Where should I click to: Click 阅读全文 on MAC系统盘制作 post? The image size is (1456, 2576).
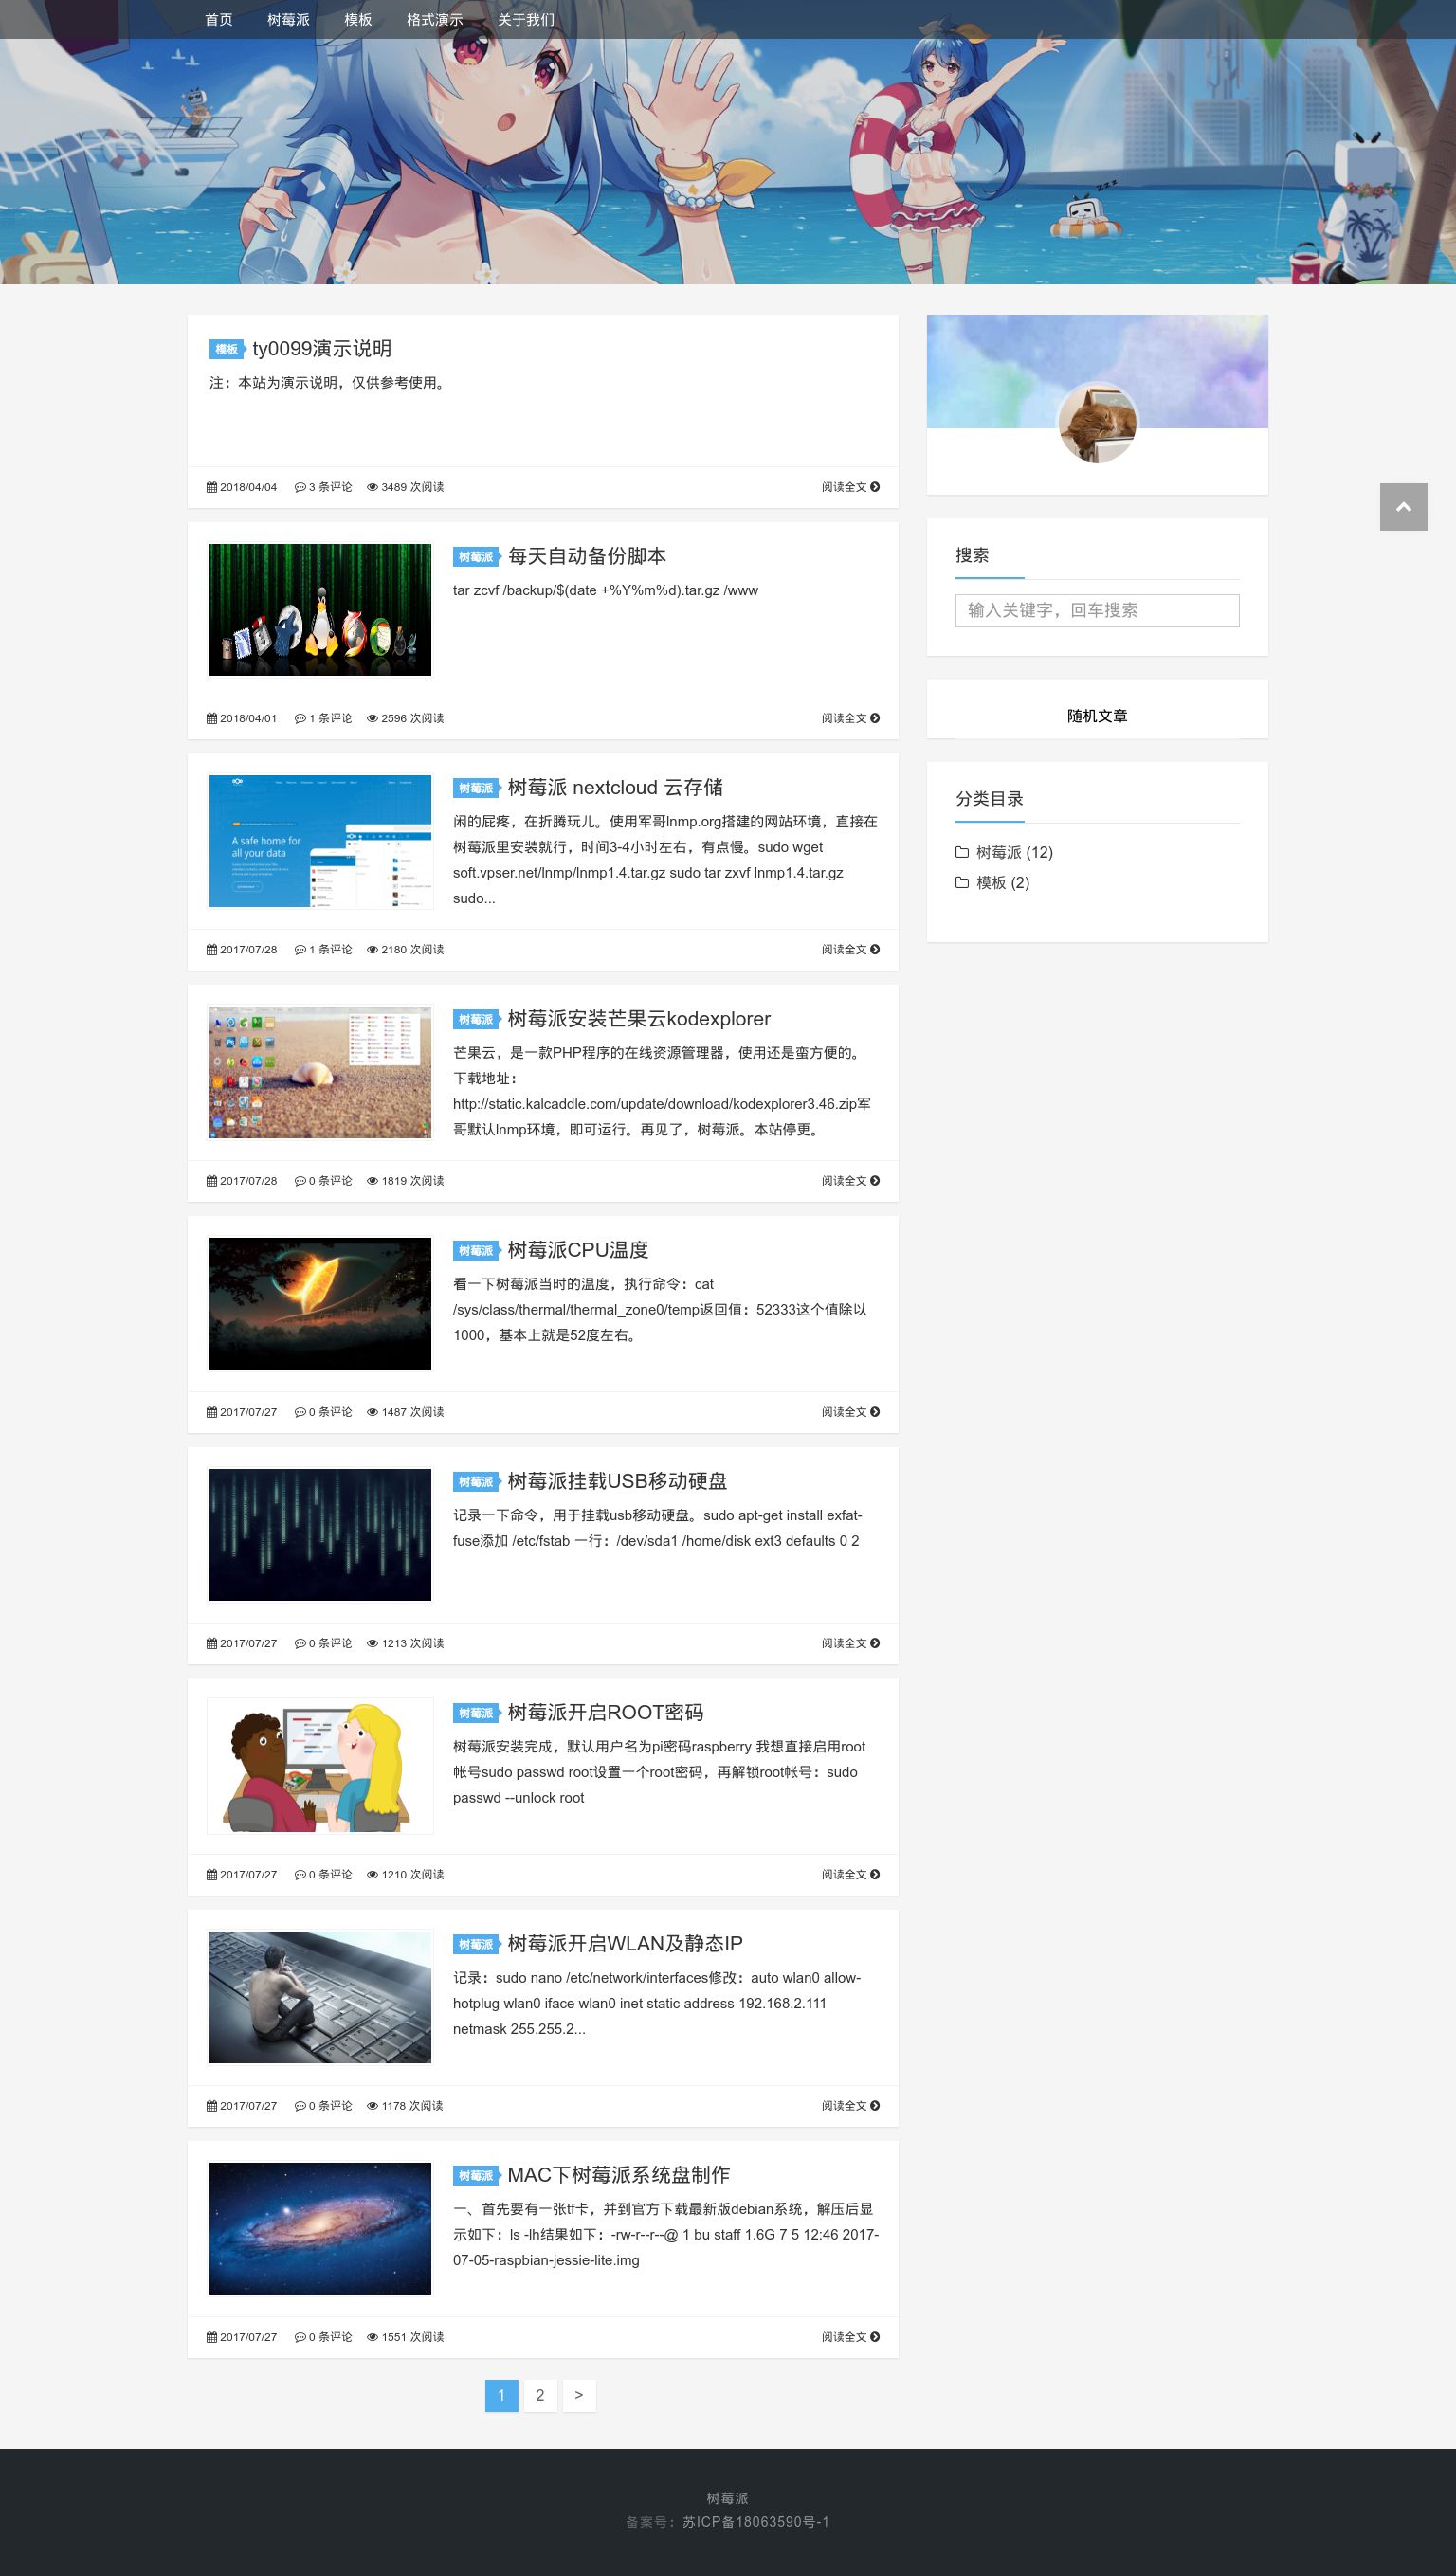tap(850, 2336)
